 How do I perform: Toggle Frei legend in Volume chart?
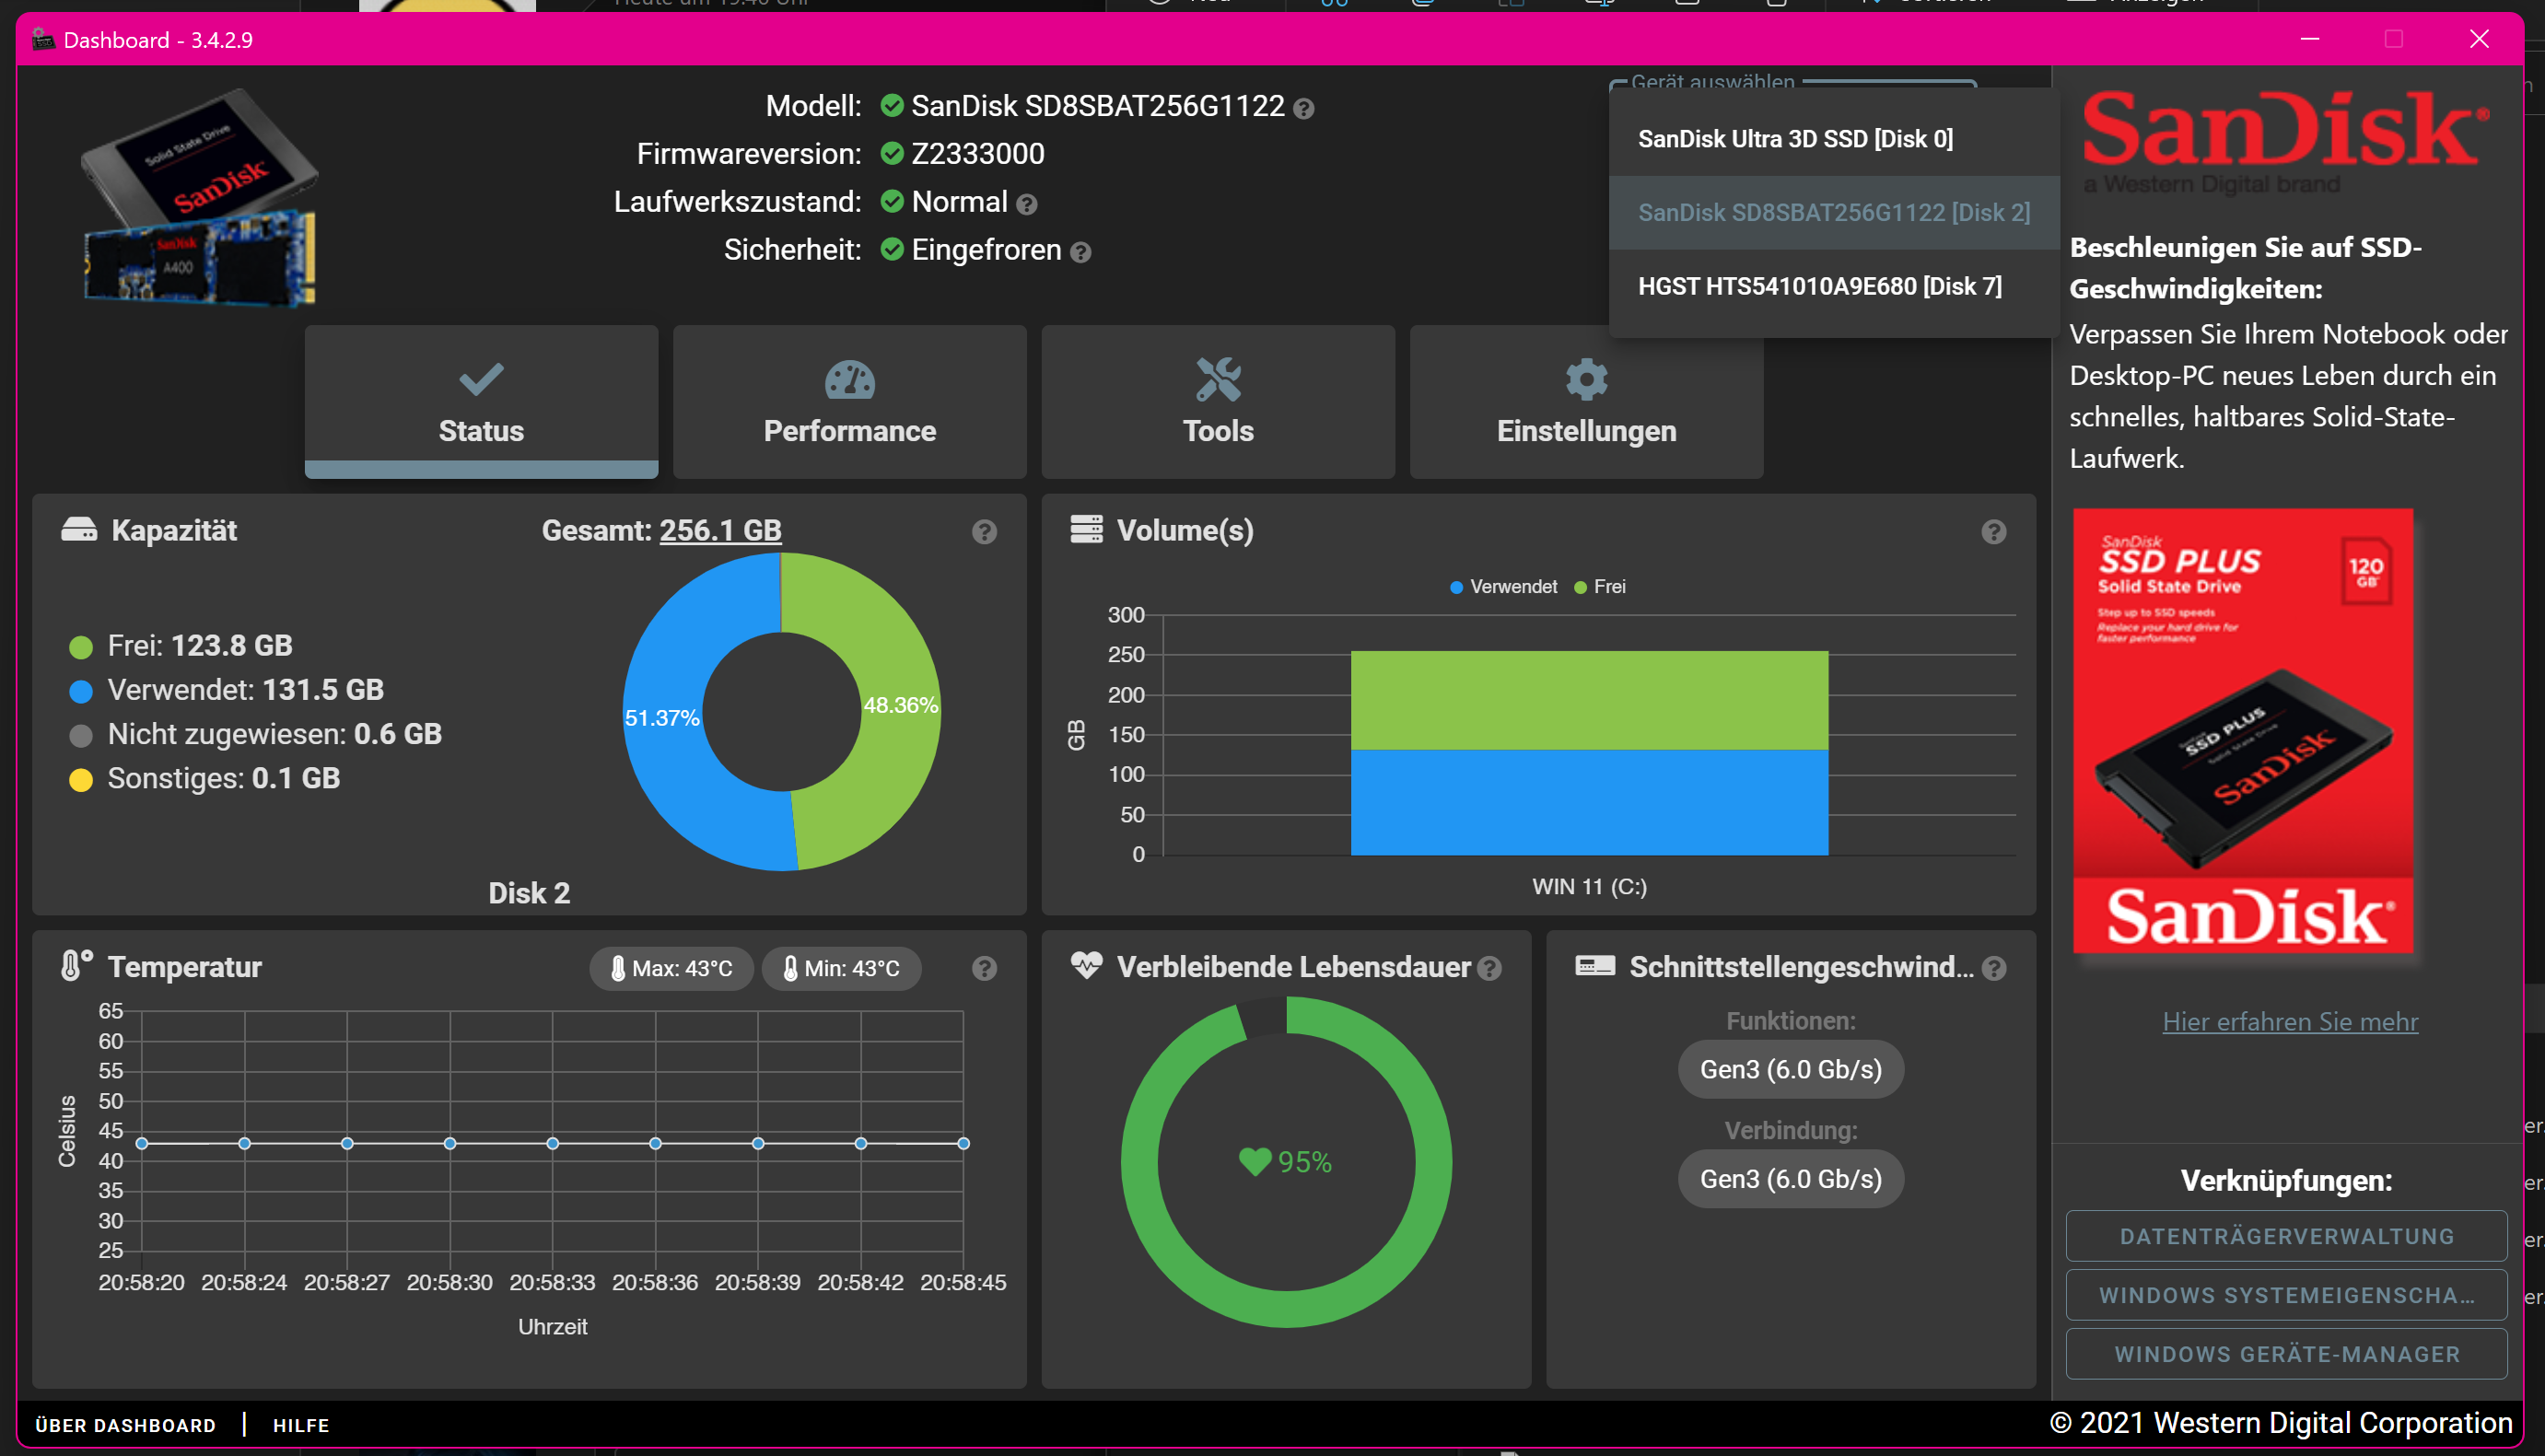(x=1600, y=587)
